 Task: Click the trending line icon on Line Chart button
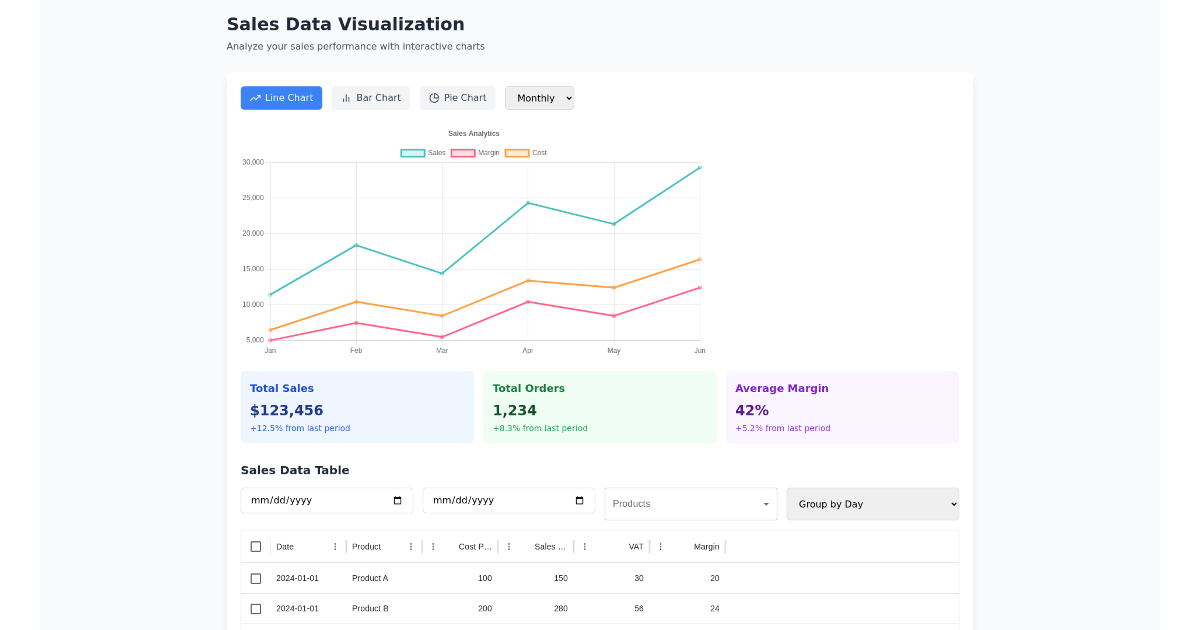click(255, 97)
